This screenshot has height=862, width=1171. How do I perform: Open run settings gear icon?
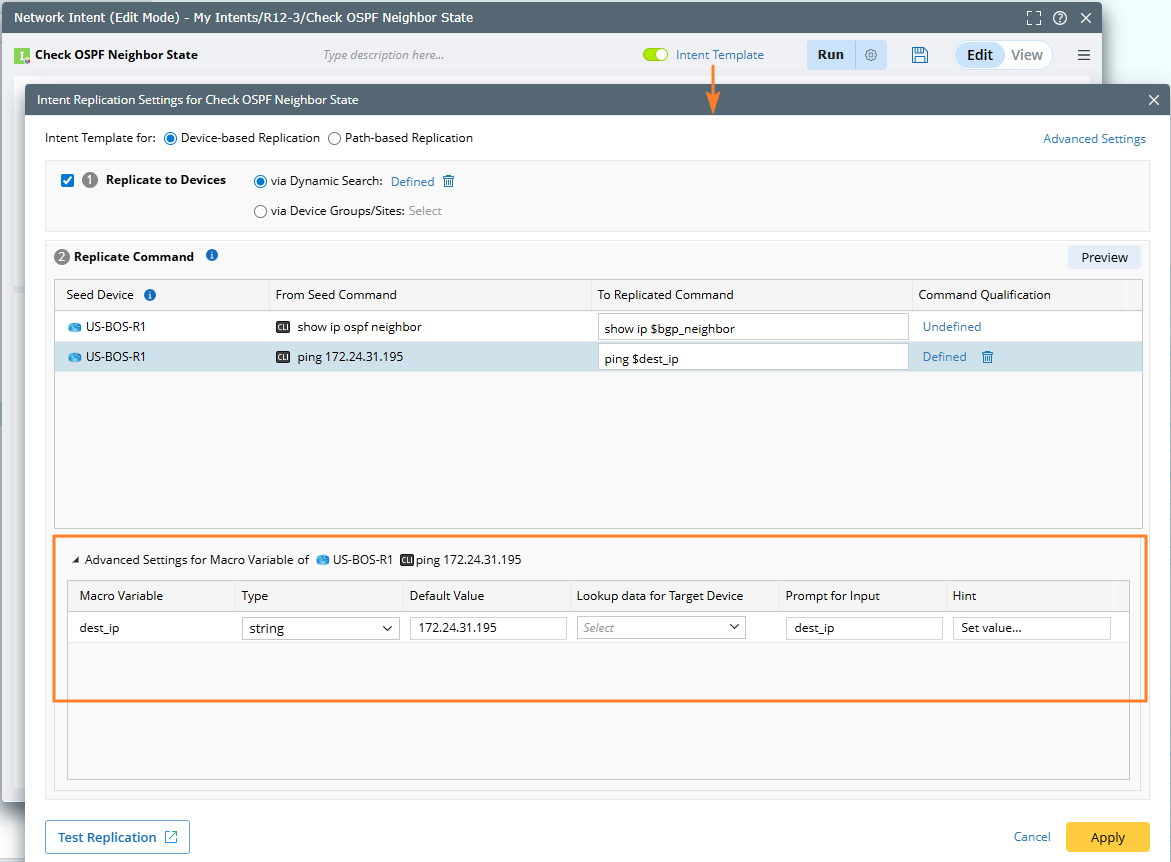871,55
